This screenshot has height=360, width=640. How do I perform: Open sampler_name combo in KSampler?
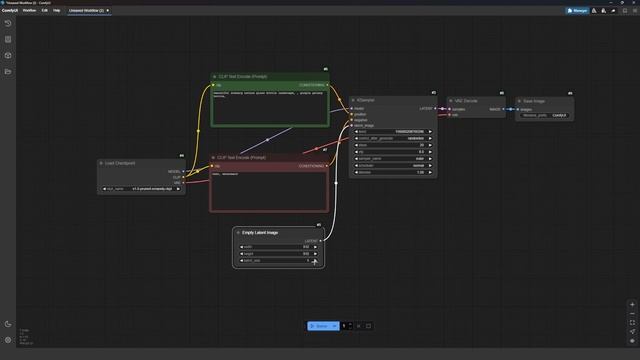click(393, 159)
